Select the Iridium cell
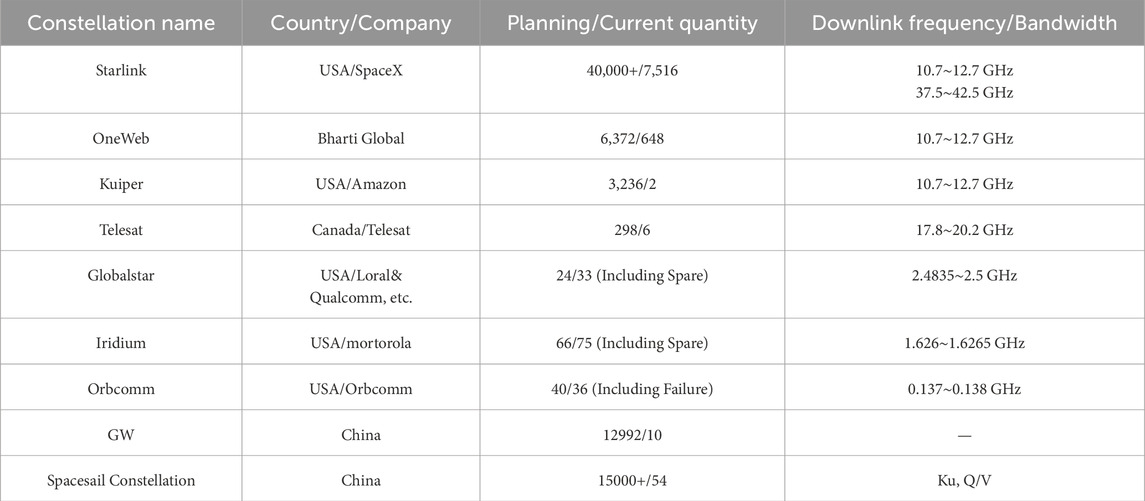1145x501 pixels. 121,343
